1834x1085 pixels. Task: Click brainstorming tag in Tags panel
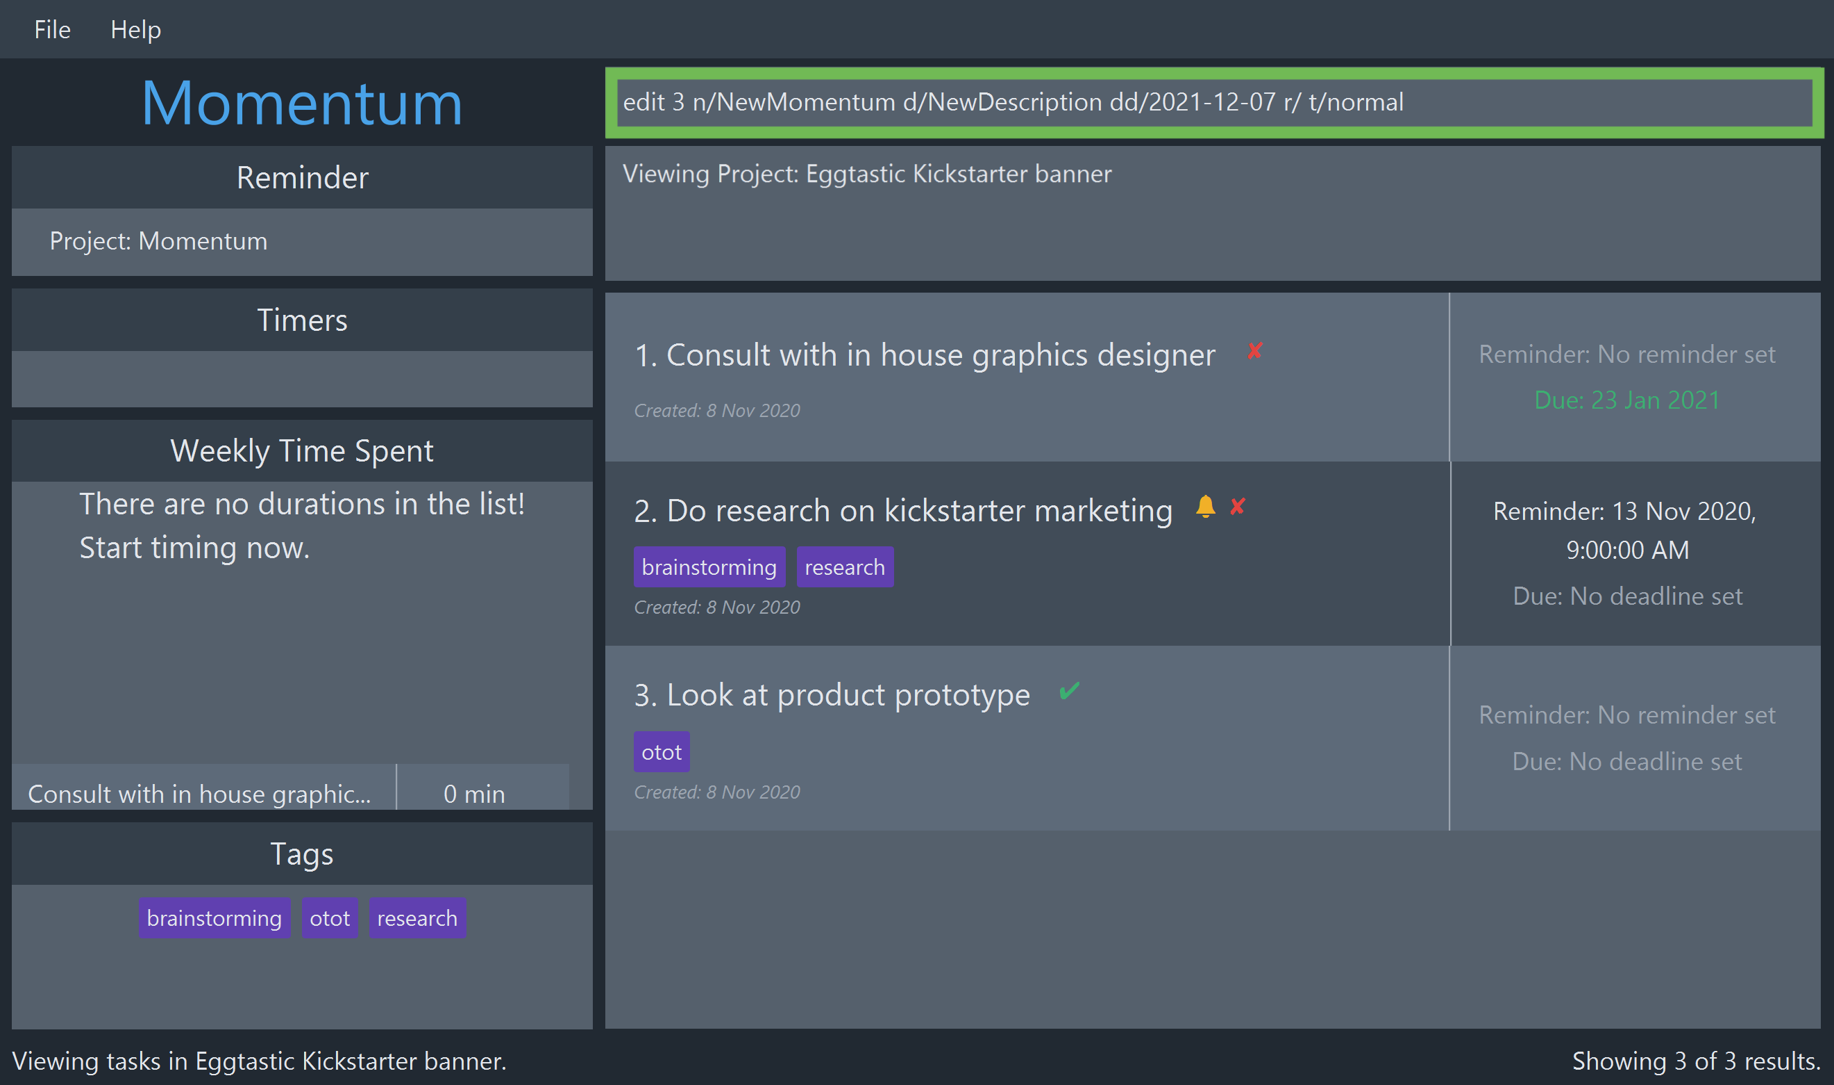[214, 918]
